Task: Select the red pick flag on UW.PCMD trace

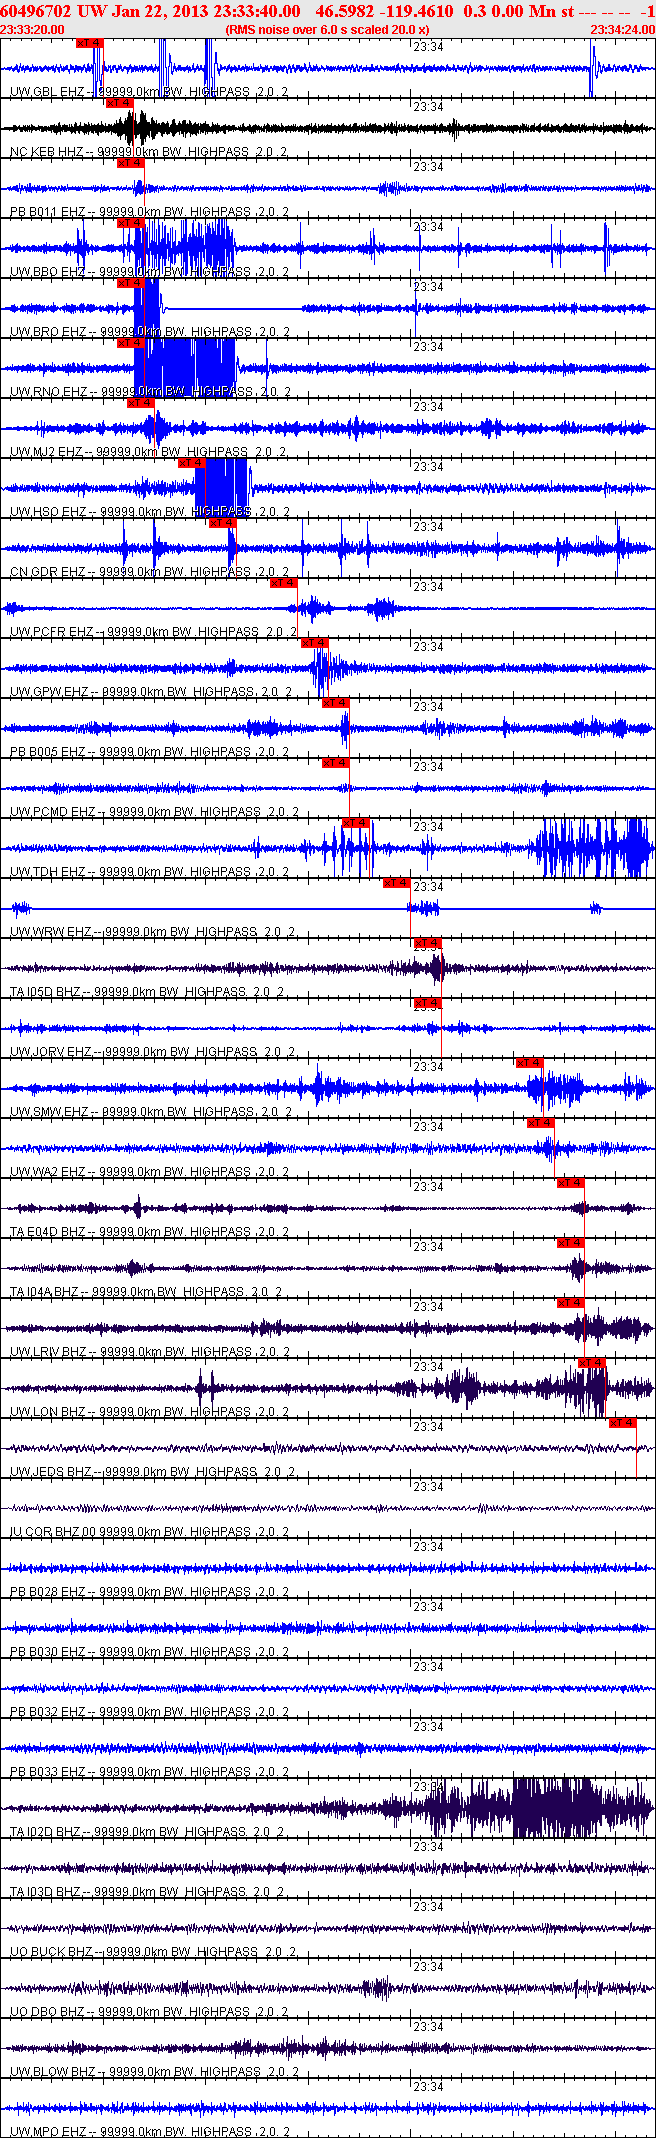Action: pyautogui.click(x=335, y=763)
